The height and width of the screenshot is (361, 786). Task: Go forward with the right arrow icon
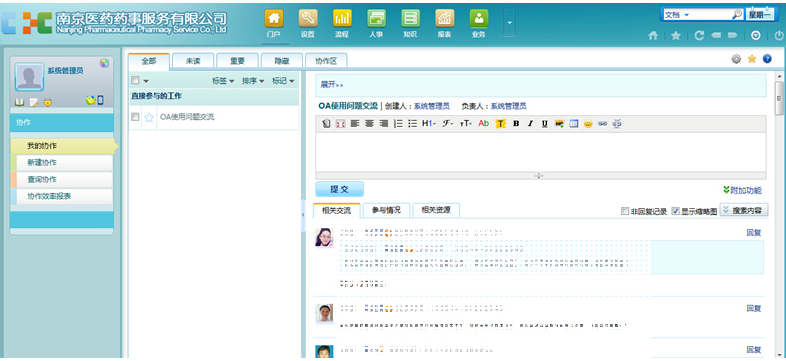pyautogui.click(x=732, y=36)
